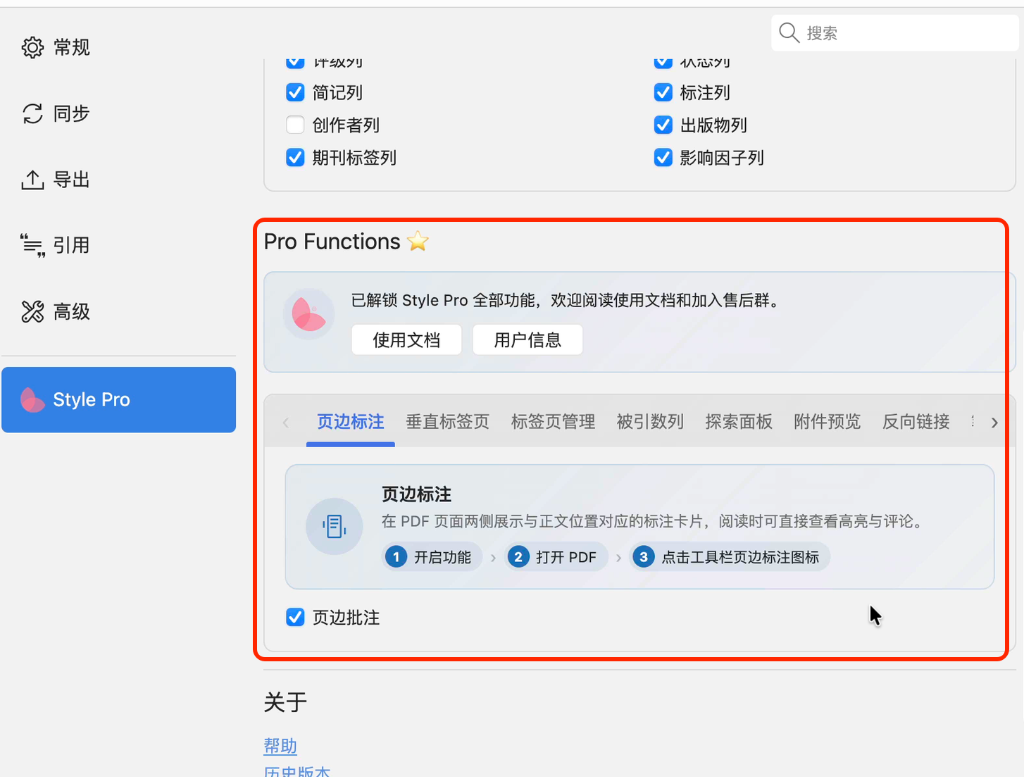Click the Style Pro logo in unlock banner
The height and width of the screenshot is (777, 1024).
(308, 314)
